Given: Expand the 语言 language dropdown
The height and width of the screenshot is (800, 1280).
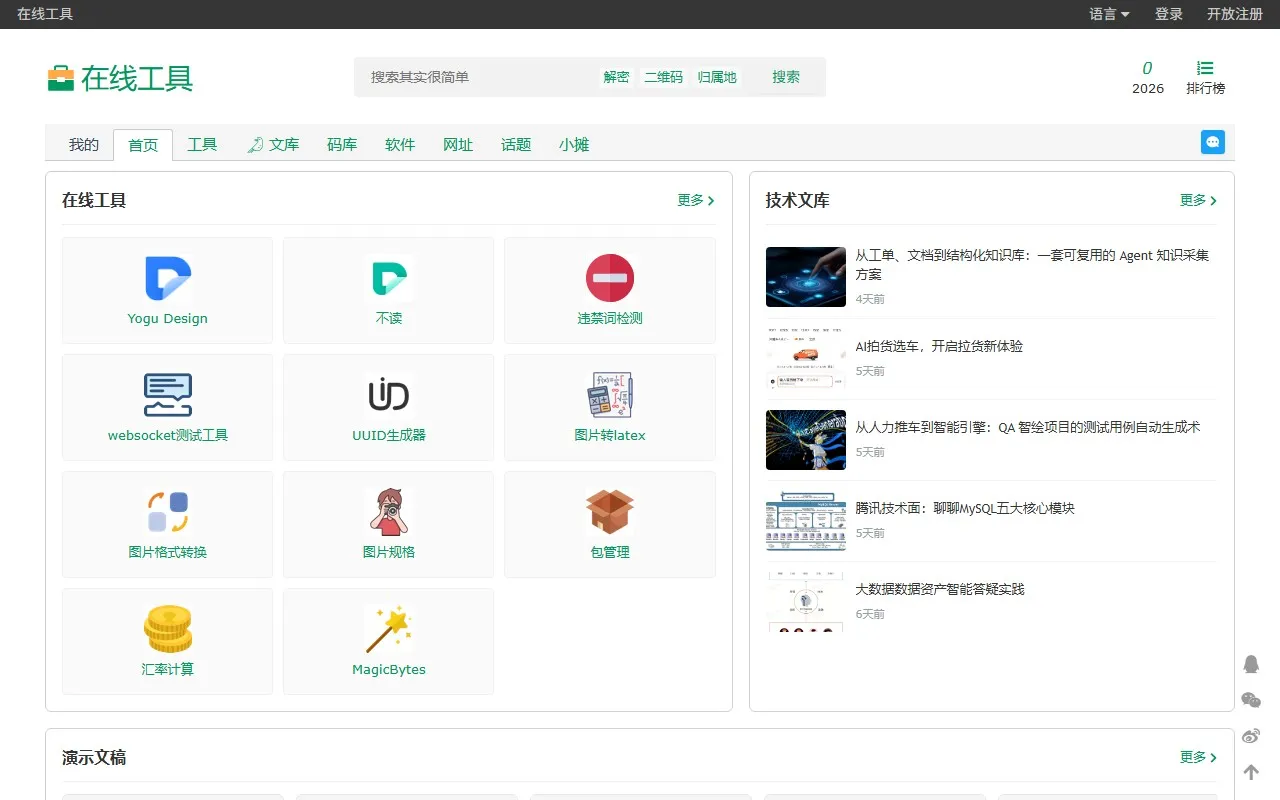Looking at the screenshot, I should (x=1108, y=14).
